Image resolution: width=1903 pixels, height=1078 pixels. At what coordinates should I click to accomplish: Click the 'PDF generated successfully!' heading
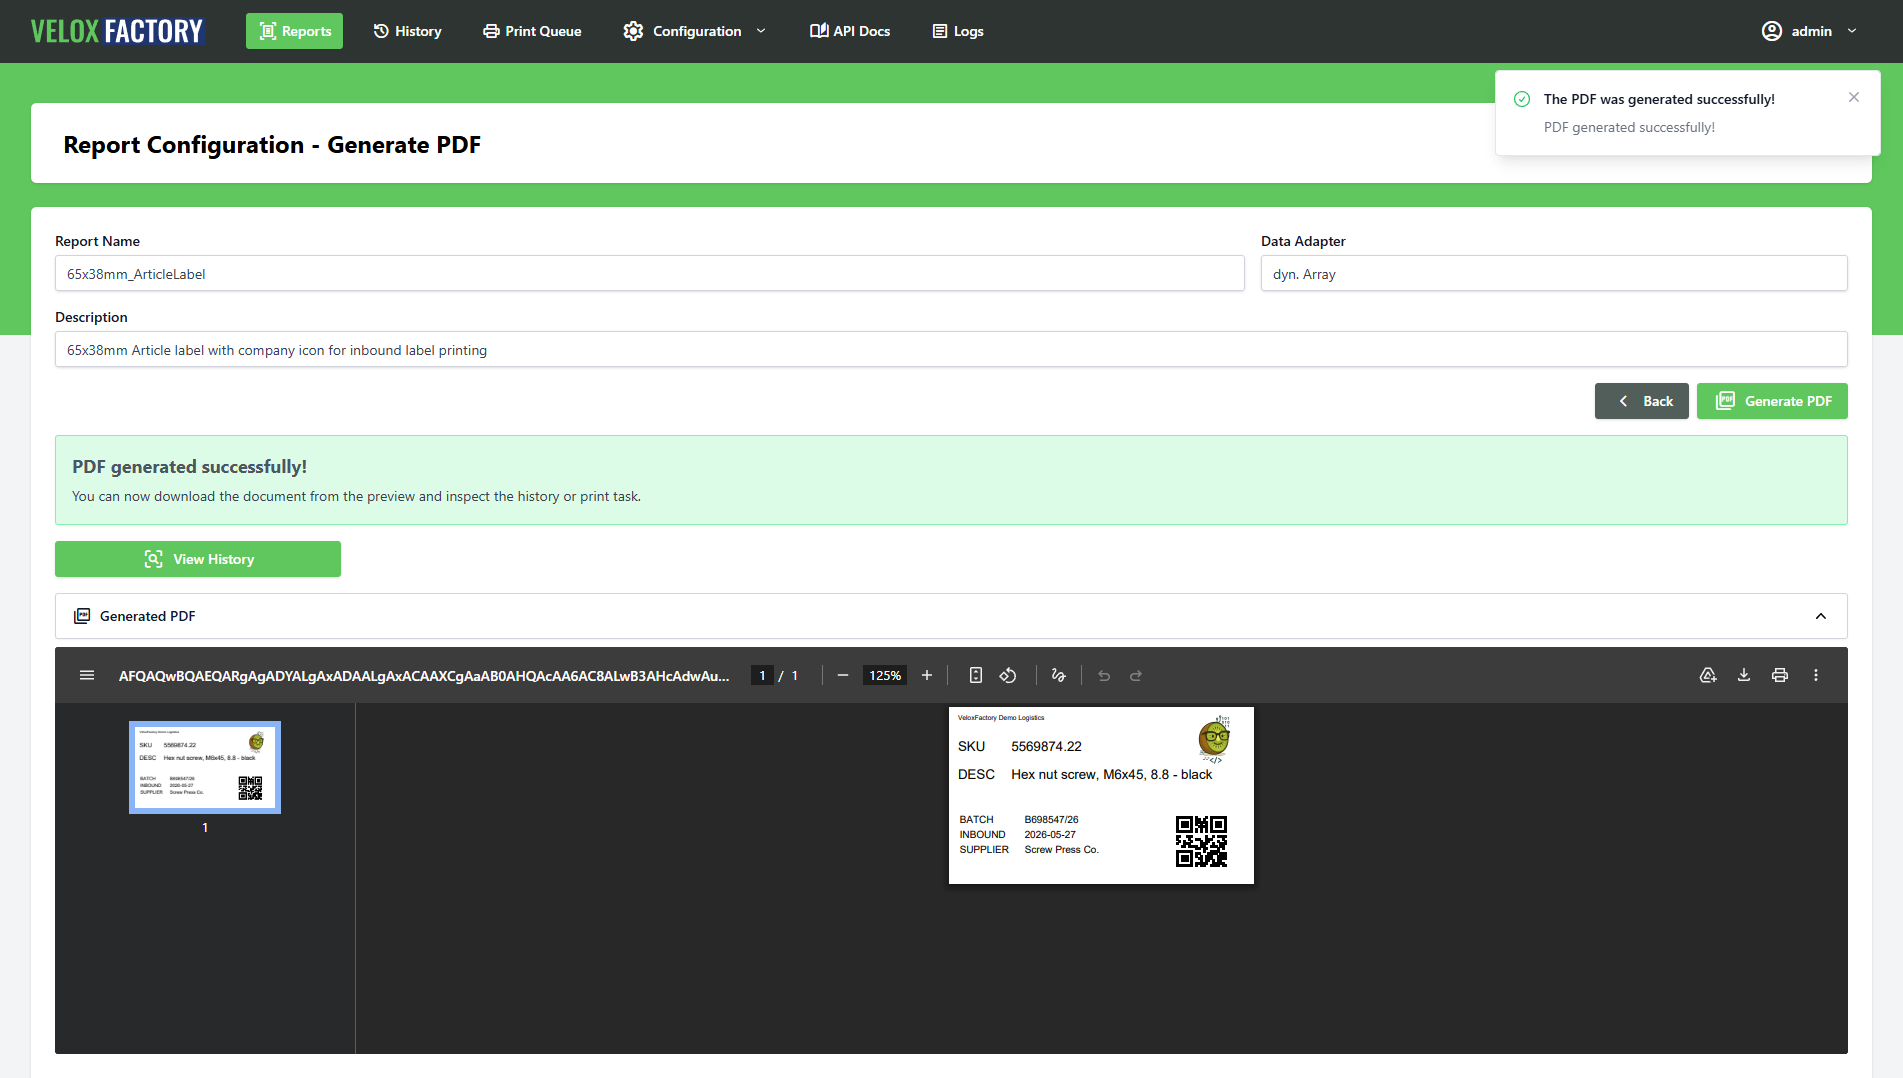click(190, 467)
